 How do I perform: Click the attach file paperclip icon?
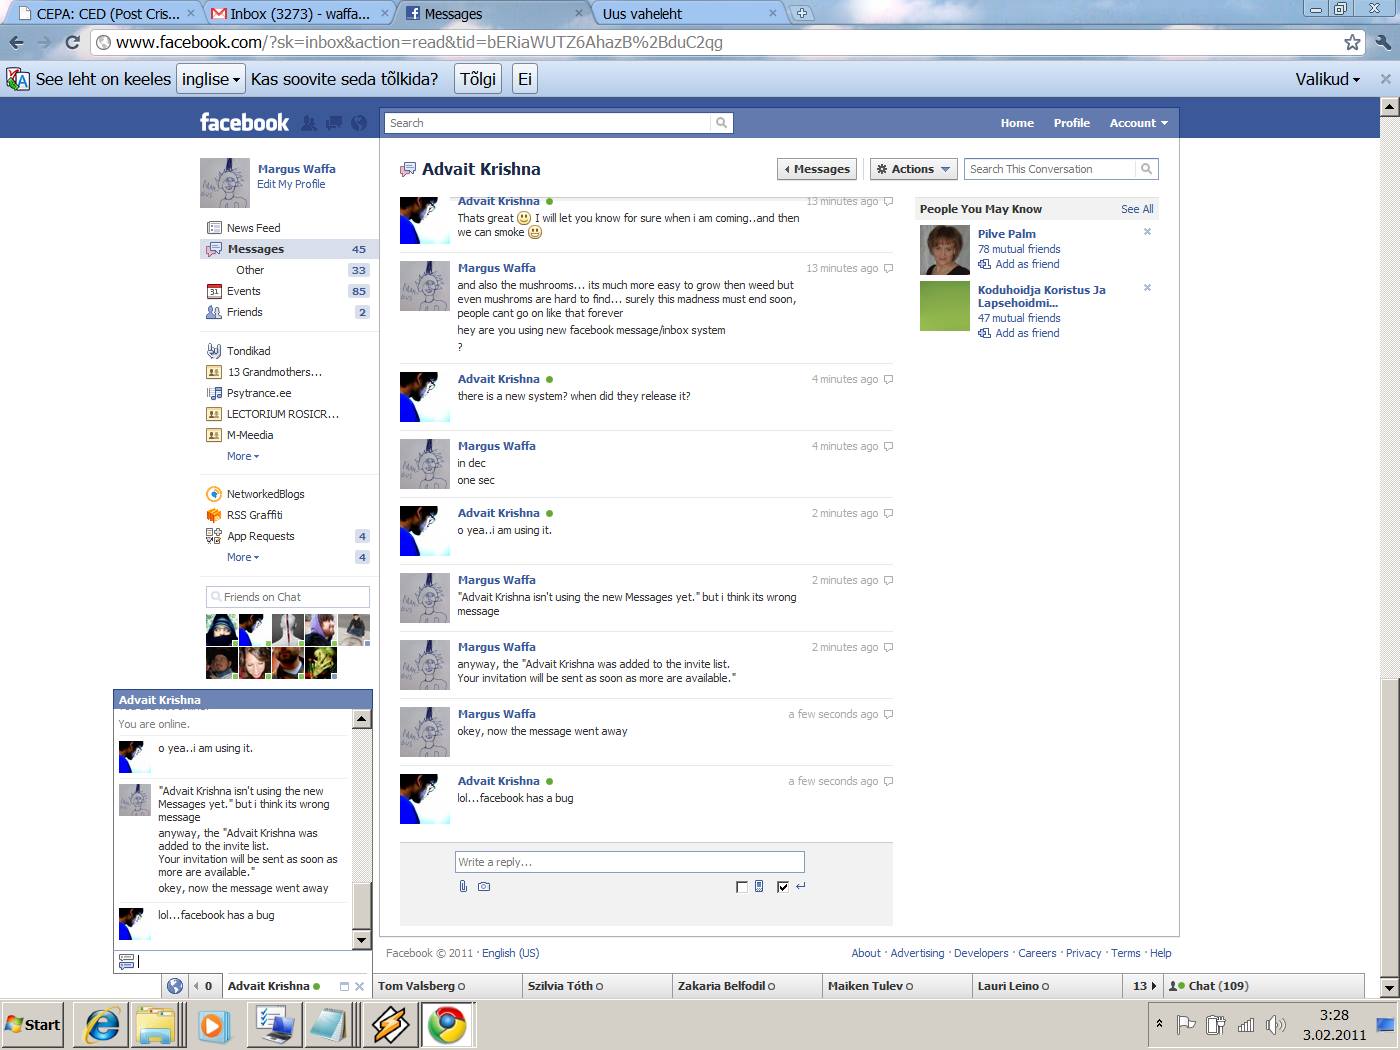coord(463,886)
